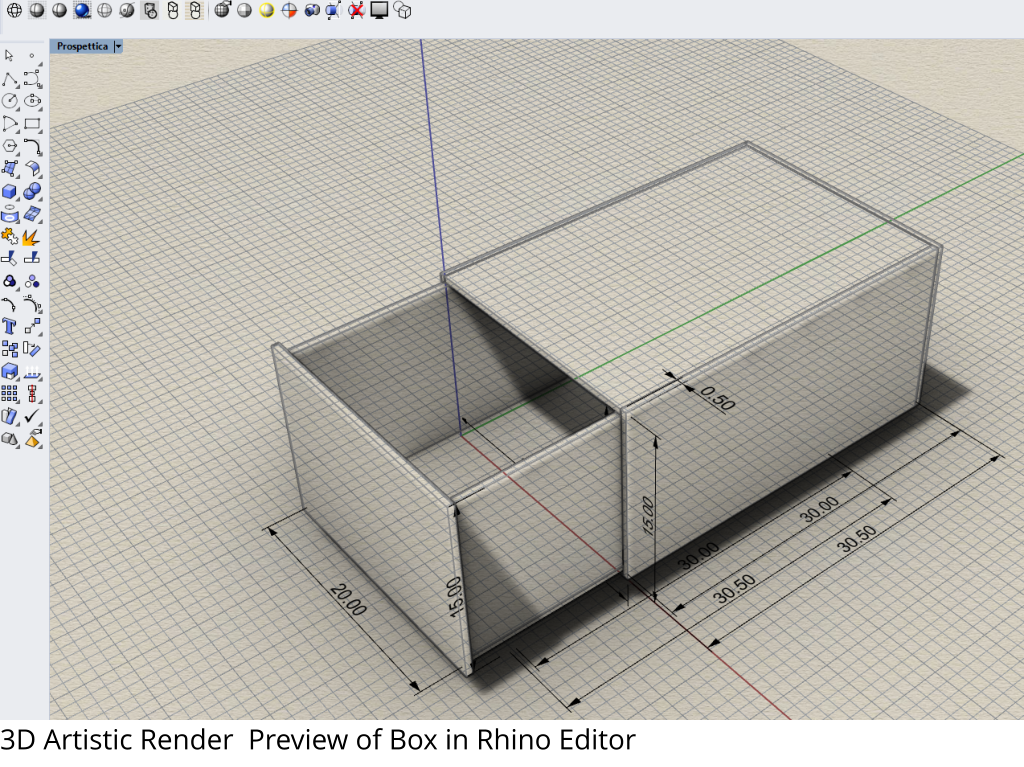This screenshot has height=767, width=1024.
Task: Open the Prospettica viewport dropdown arrow
Action: (118, 46)
